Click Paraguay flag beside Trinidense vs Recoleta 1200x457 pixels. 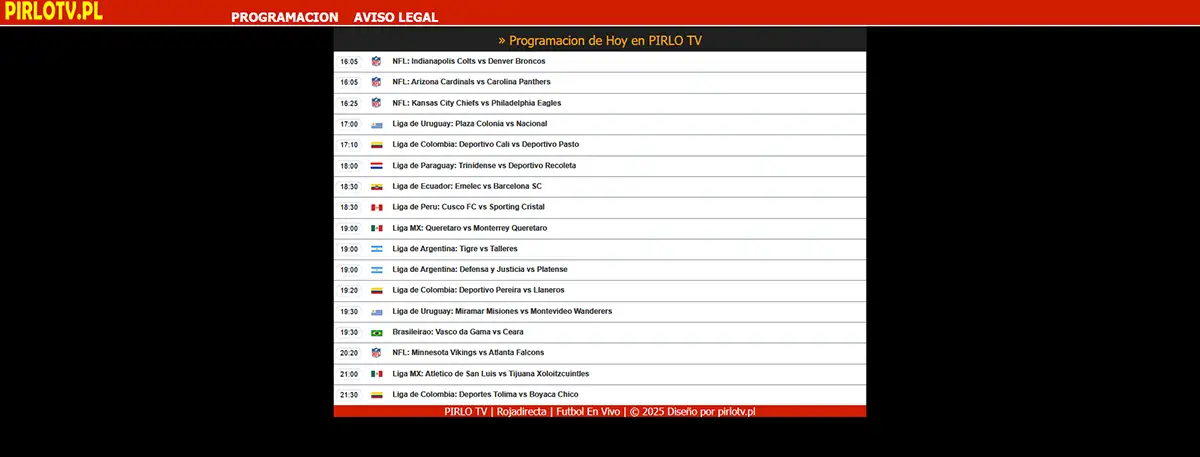[377, 166]
